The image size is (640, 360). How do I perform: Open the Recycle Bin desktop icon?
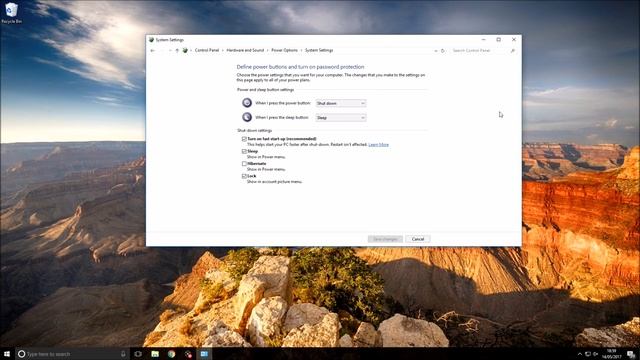point(11,13)
